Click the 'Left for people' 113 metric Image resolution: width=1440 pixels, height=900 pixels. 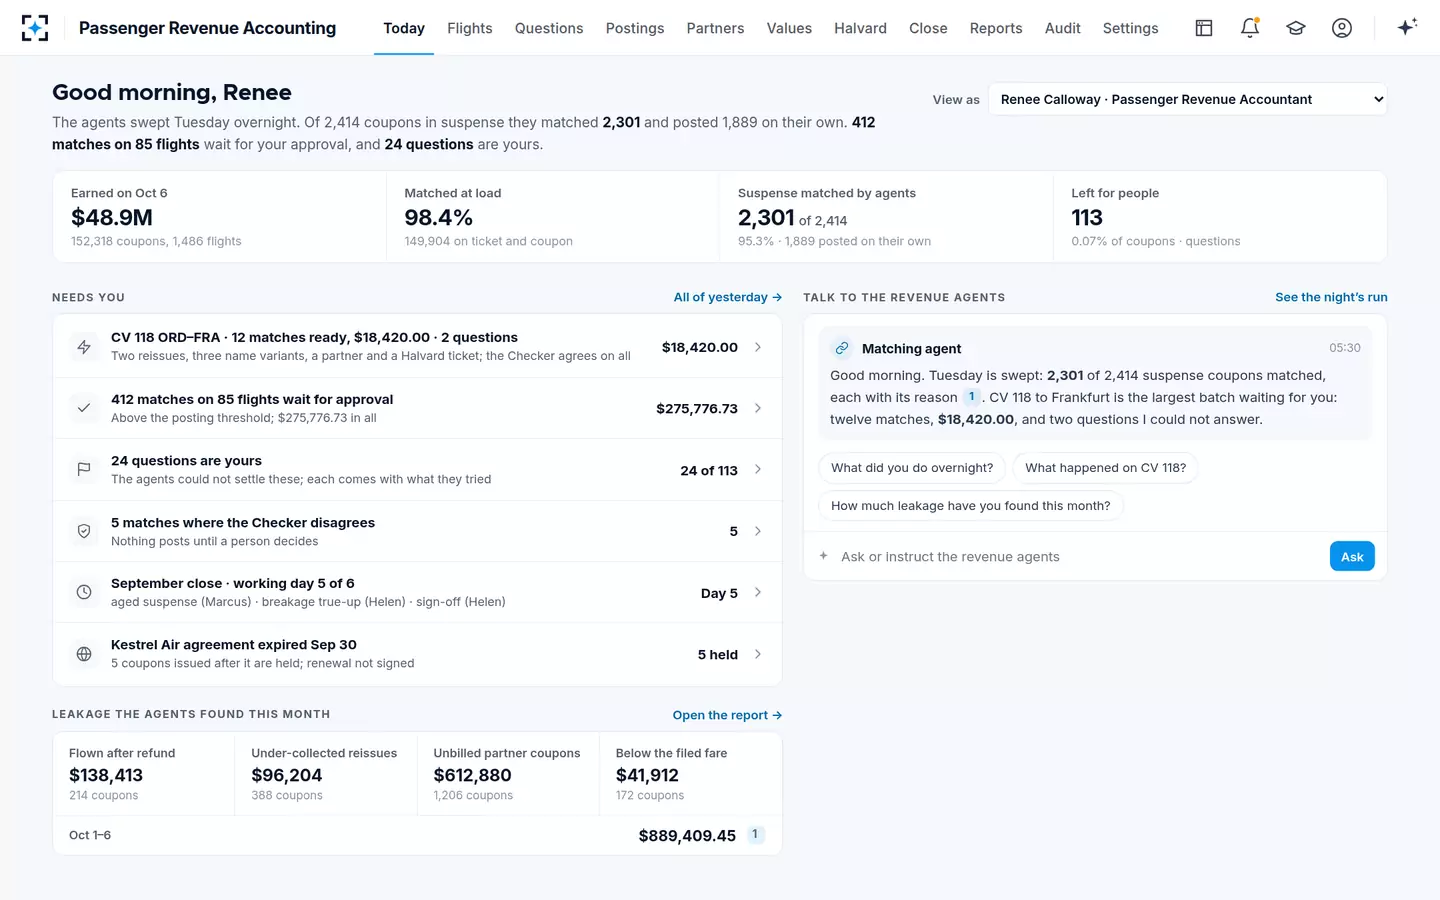pyautogui.click(x=1219, y=217)
